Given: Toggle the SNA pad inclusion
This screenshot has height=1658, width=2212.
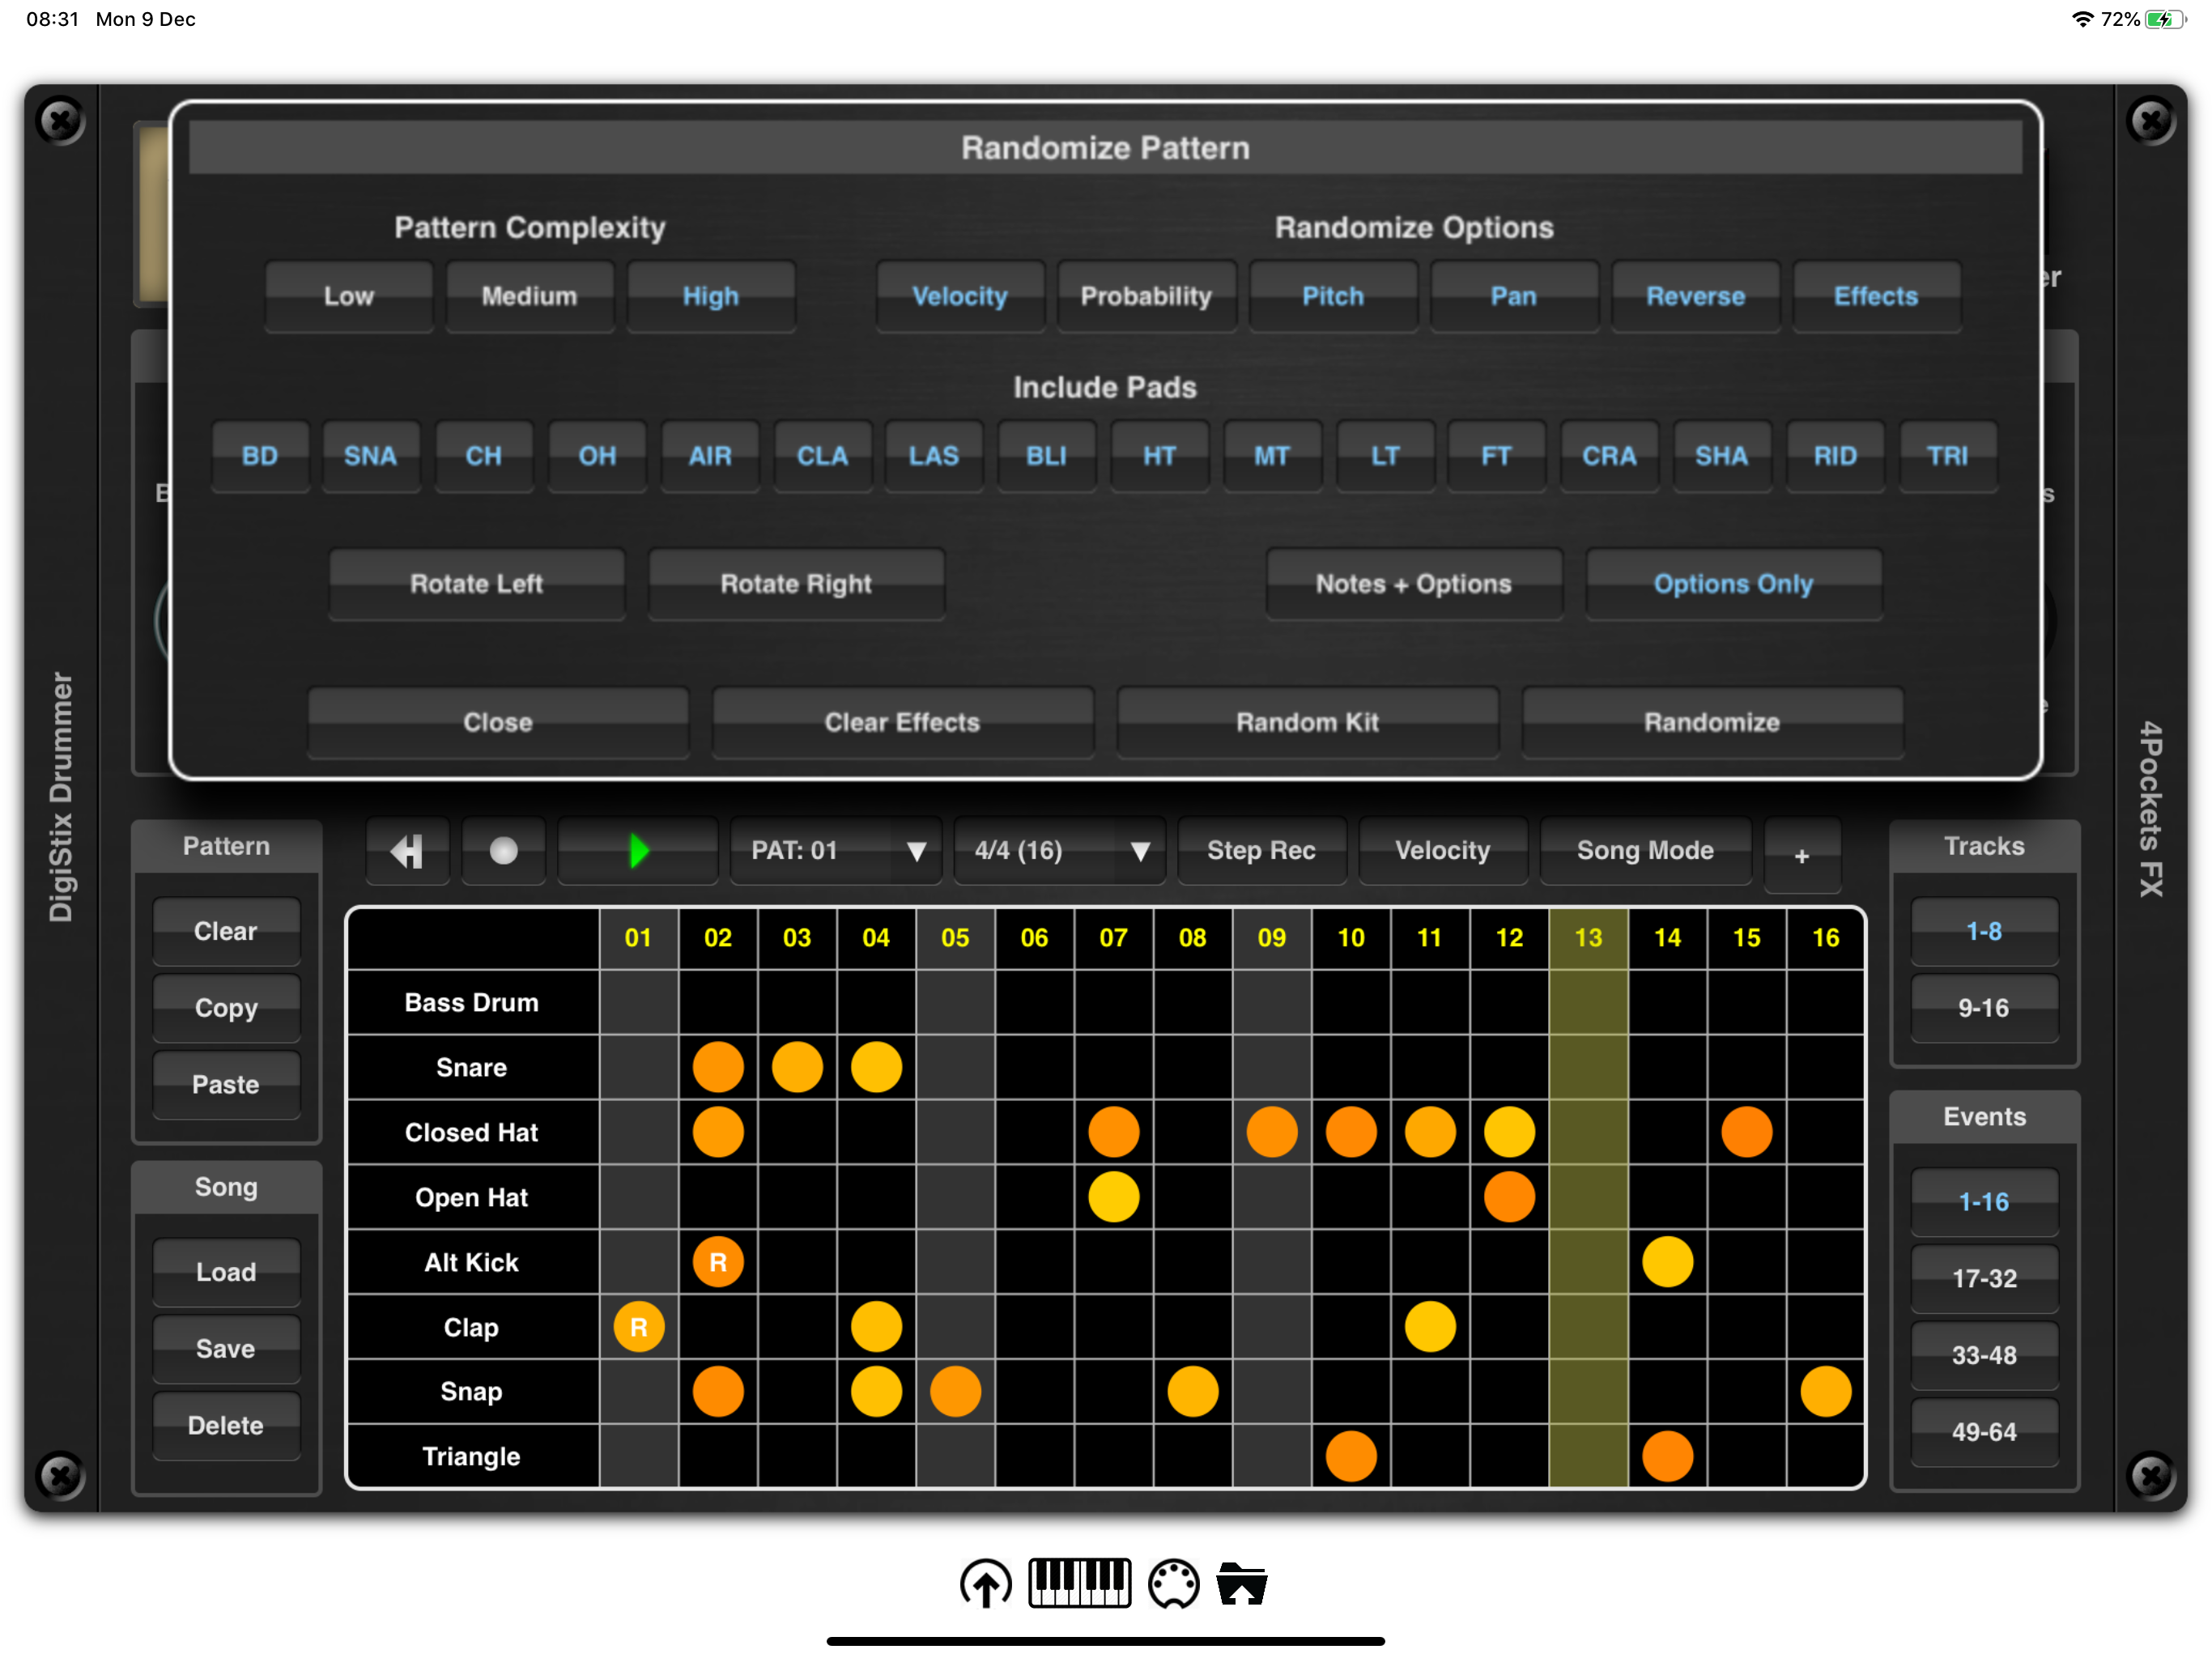Looking at the screenshot, I should 370,456.
